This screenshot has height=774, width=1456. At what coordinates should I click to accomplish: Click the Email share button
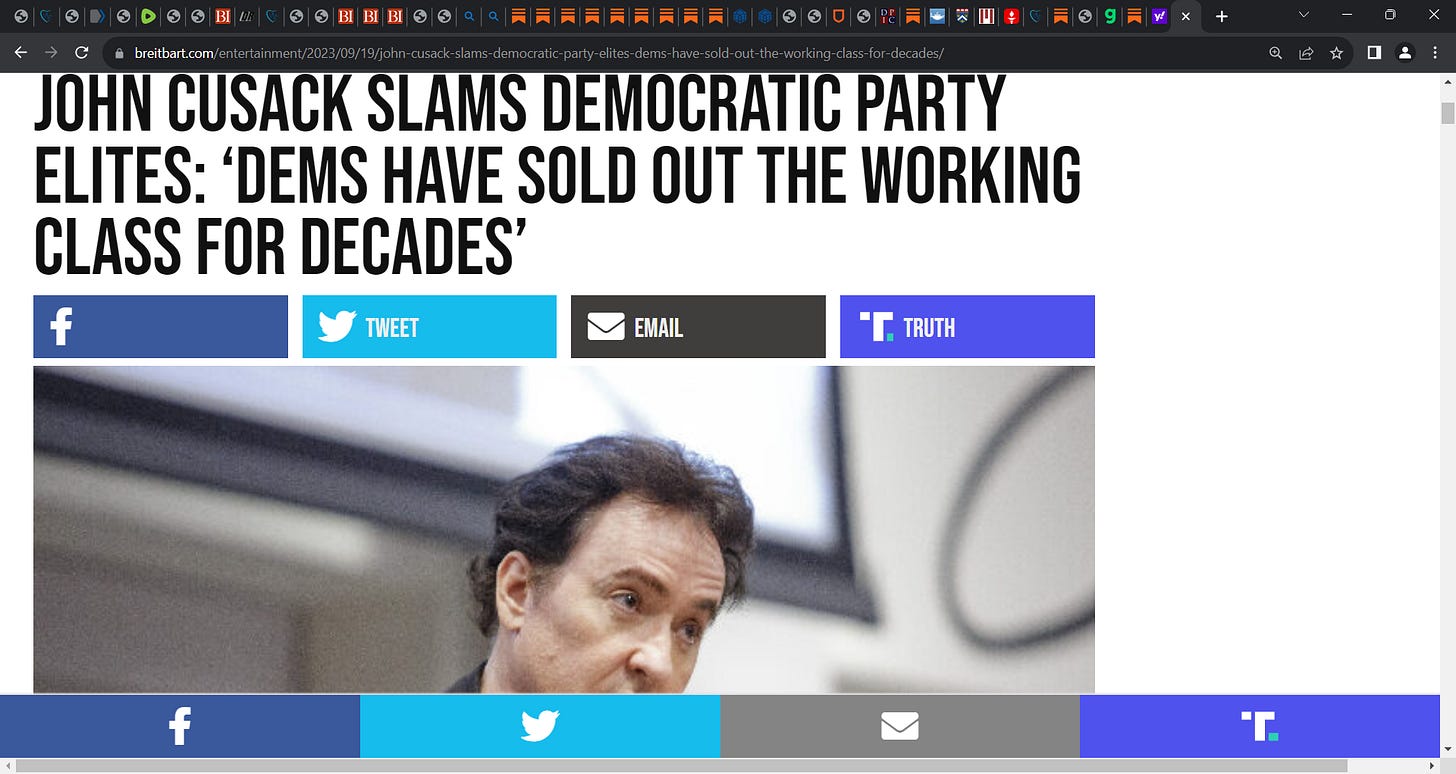click(698, 327)
